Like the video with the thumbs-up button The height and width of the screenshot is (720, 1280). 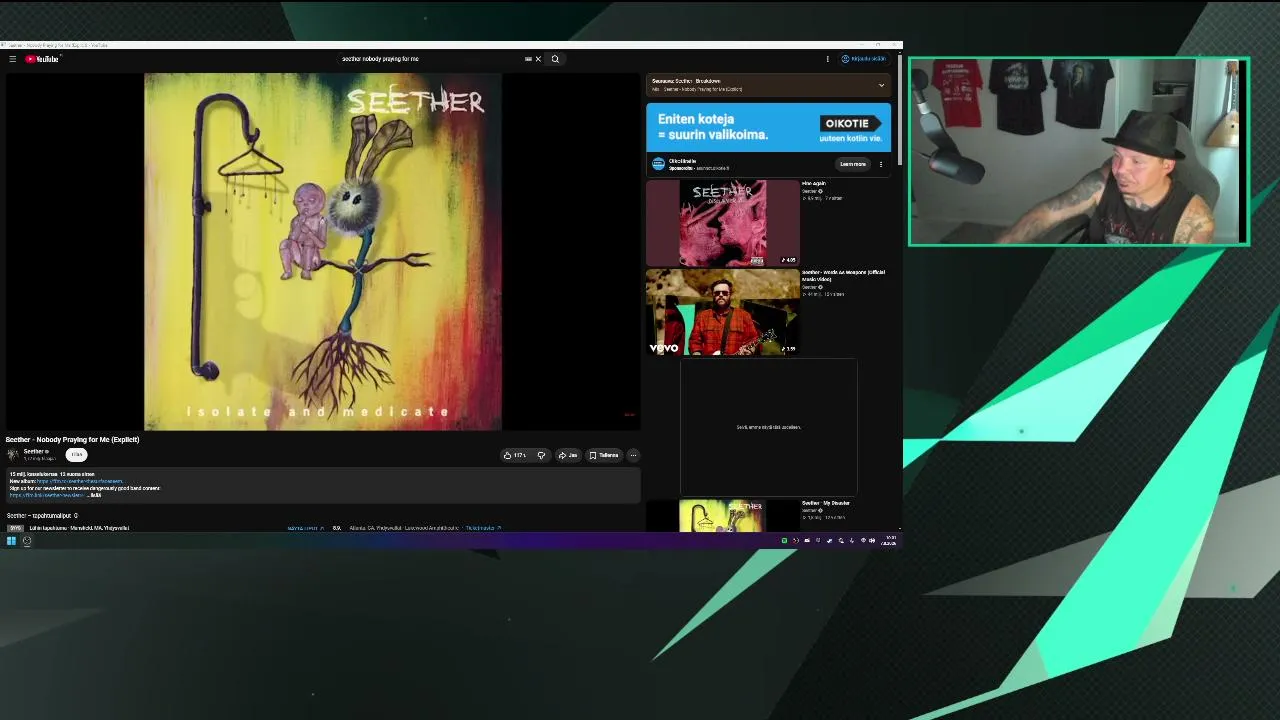coord(515,455)
